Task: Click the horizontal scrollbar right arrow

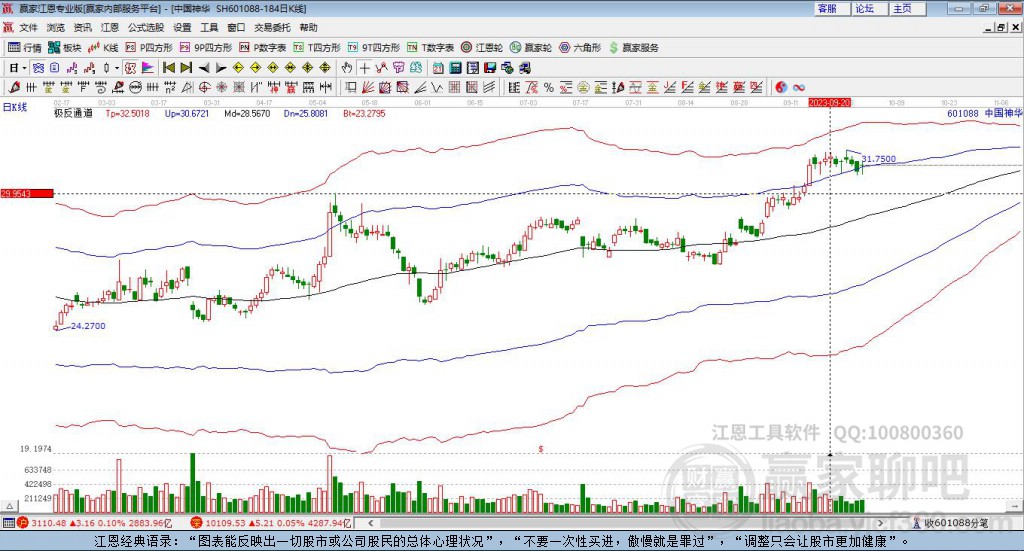Action: click(880, 523)
